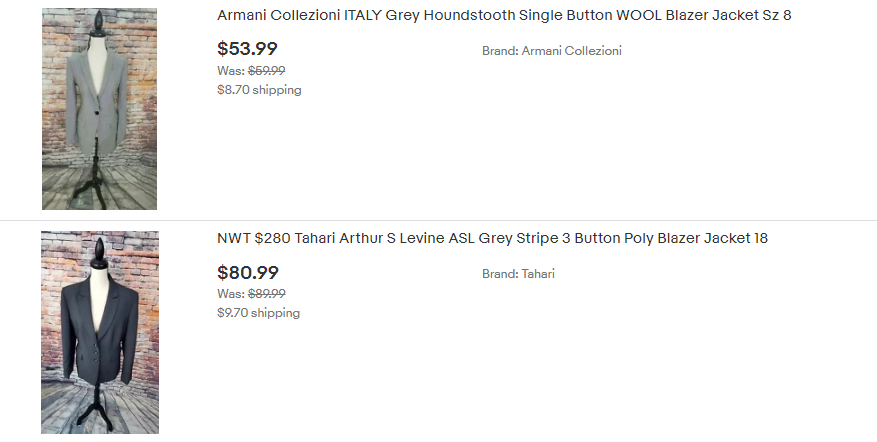The width and height of the screenshot is (877, 442).
Task: Select the crossed-out $89.99 original price
Action: 267,294
